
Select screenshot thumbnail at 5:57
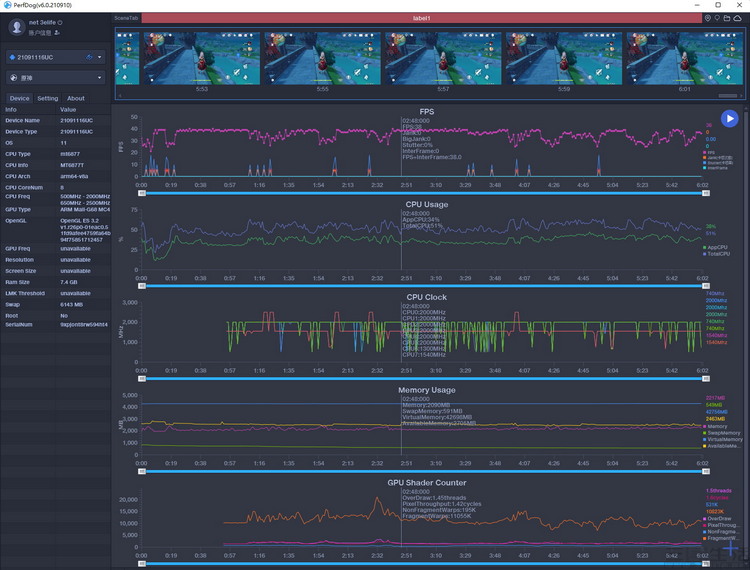coord(443,58)
